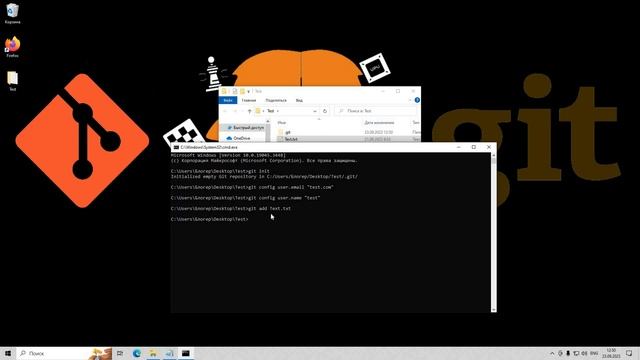Image resolution: width=640 pixels, height=360 pixels.
Task: Open network settings tray icon
Action: (576, 353)
